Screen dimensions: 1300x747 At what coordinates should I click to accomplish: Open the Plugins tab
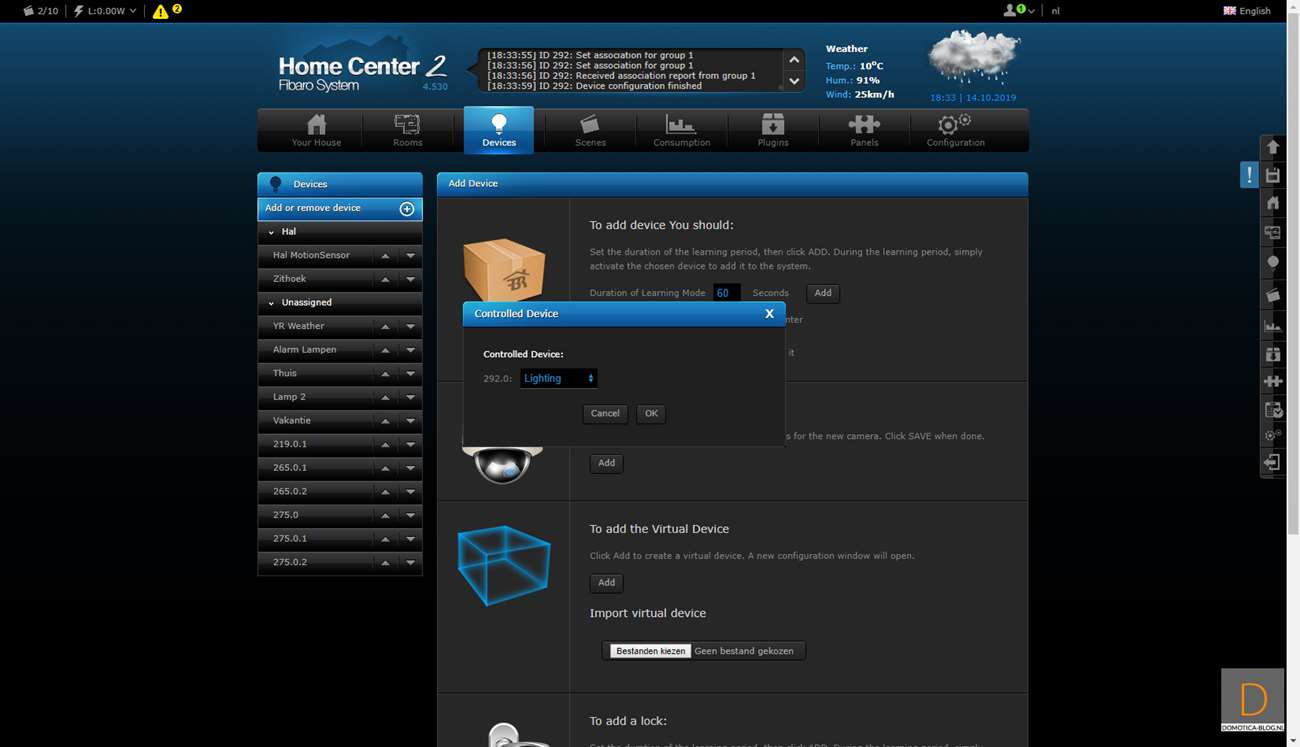773,130
